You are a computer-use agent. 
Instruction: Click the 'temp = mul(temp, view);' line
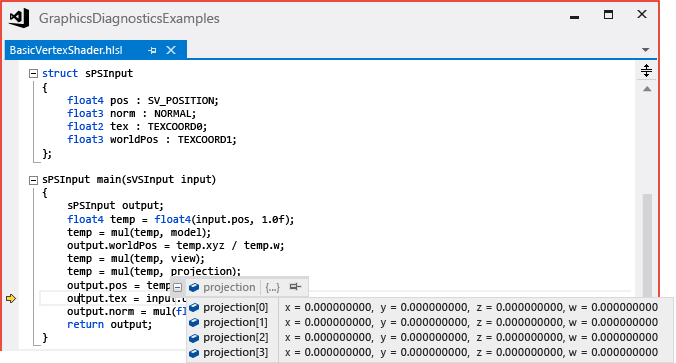(136, 259)
